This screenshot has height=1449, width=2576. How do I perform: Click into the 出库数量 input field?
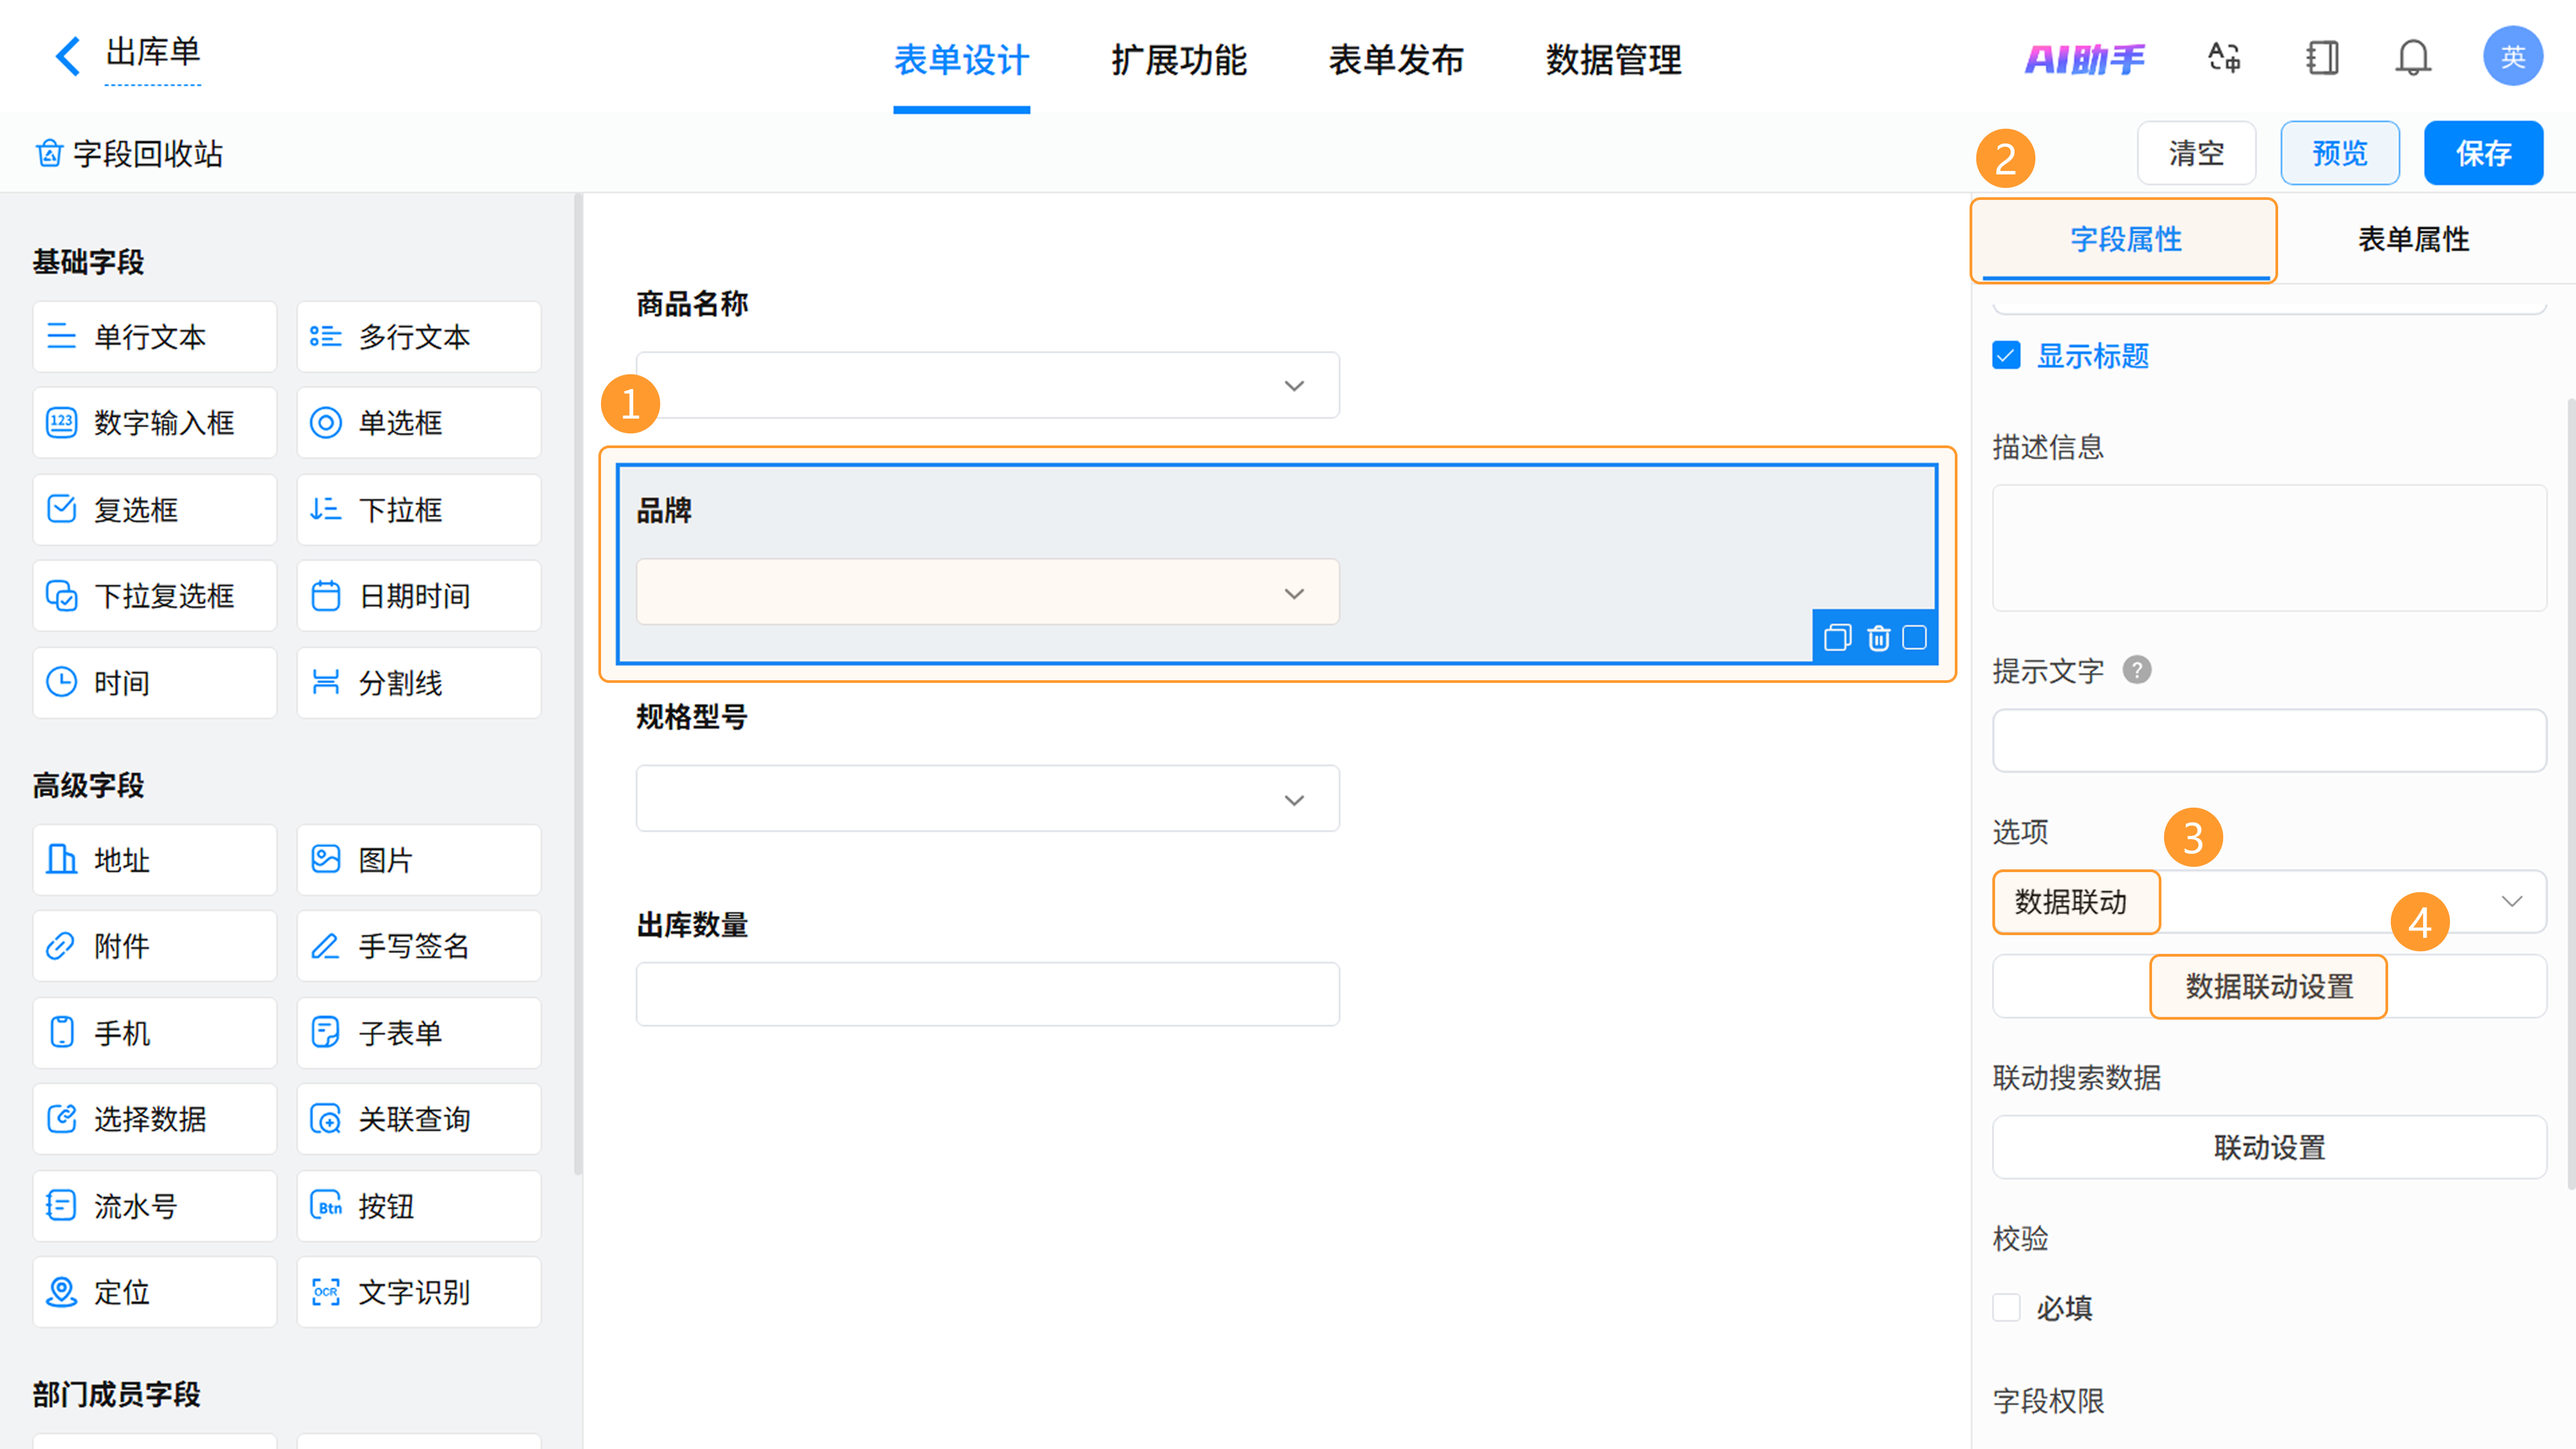(987, 994)
